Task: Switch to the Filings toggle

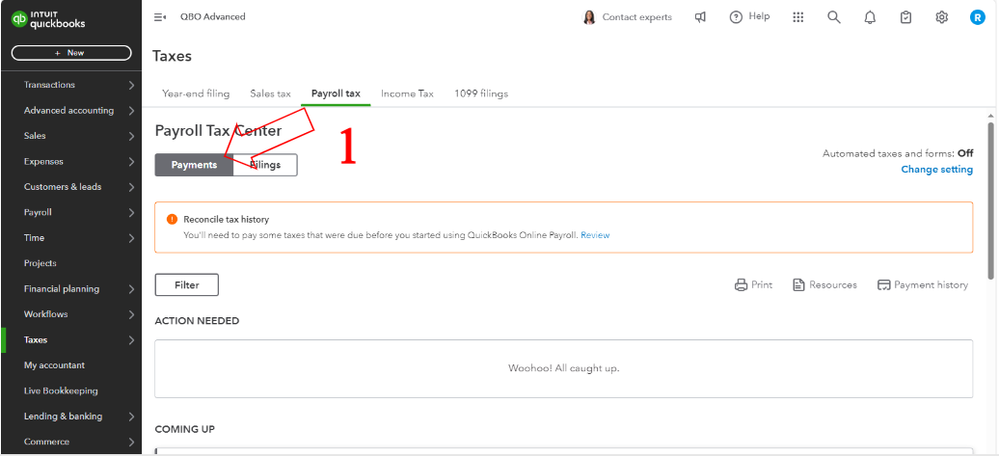Action: pos(266,165)
